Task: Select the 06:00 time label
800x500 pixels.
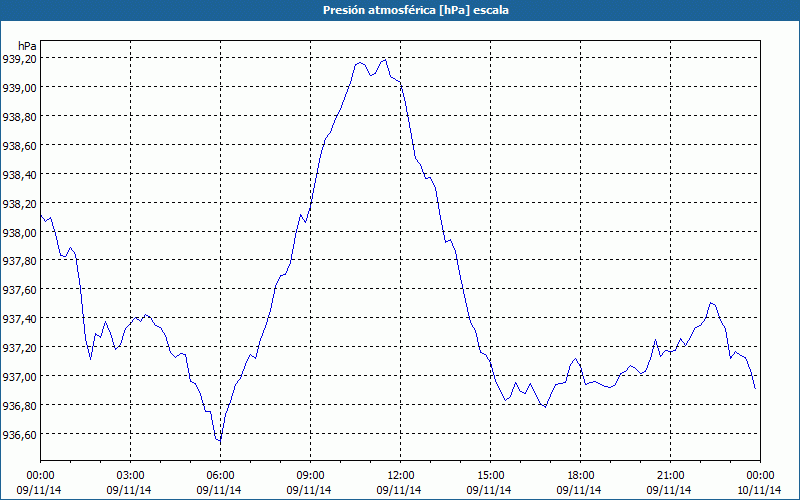Action: coord(220,475)
